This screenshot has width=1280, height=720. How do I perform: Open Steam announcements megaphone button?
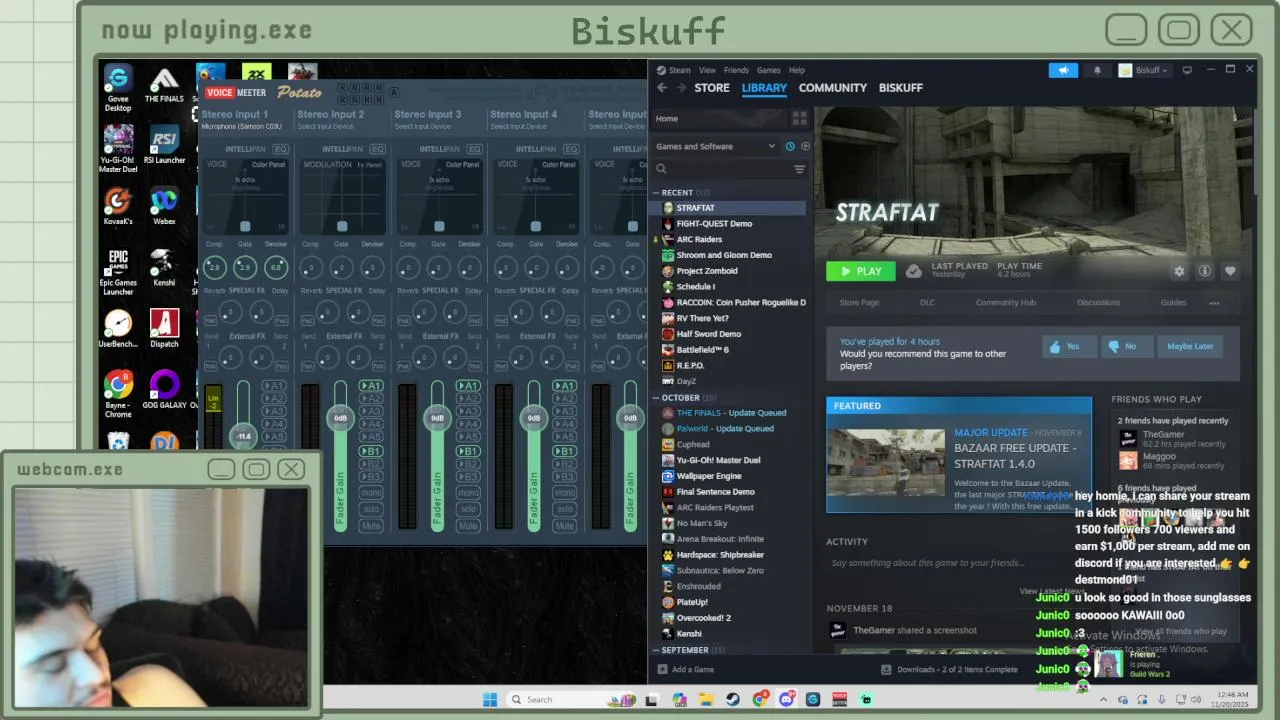[1063, 70]
